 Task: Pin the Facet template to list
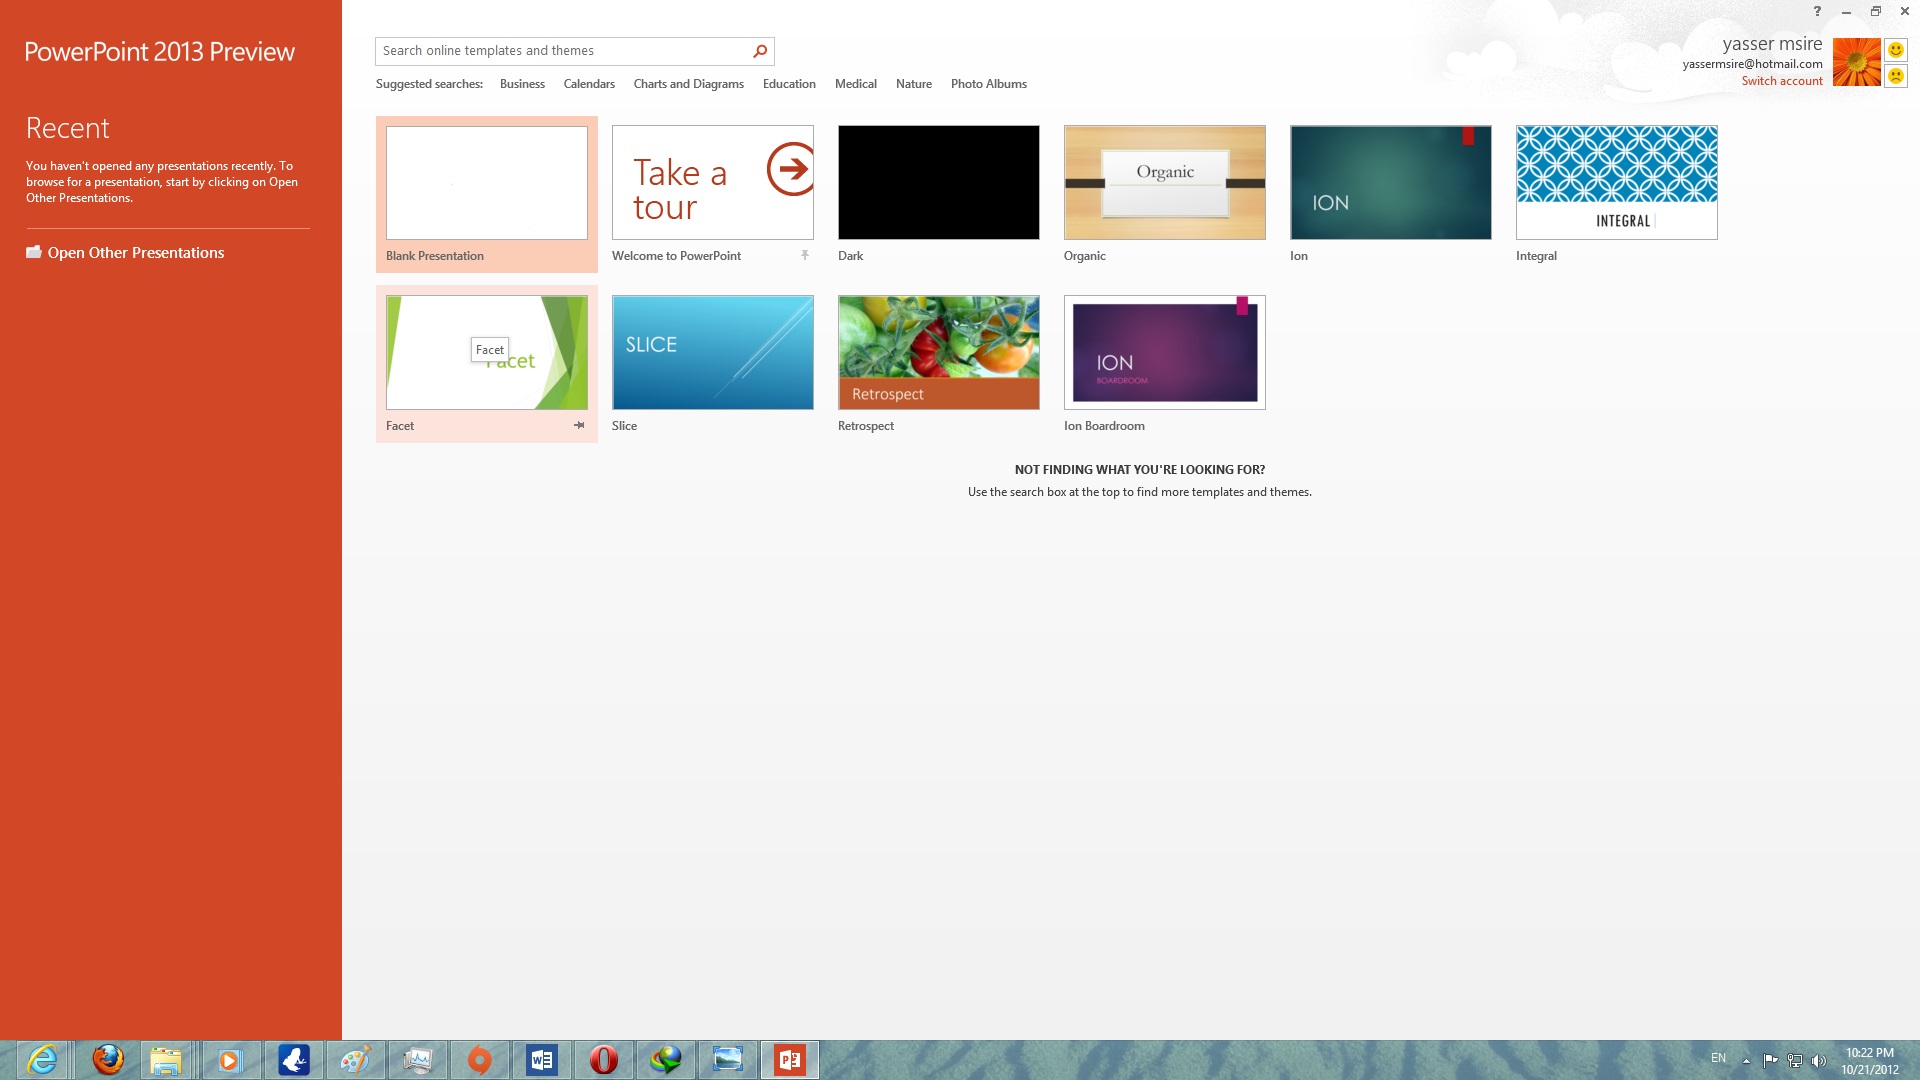pos(579,425)
